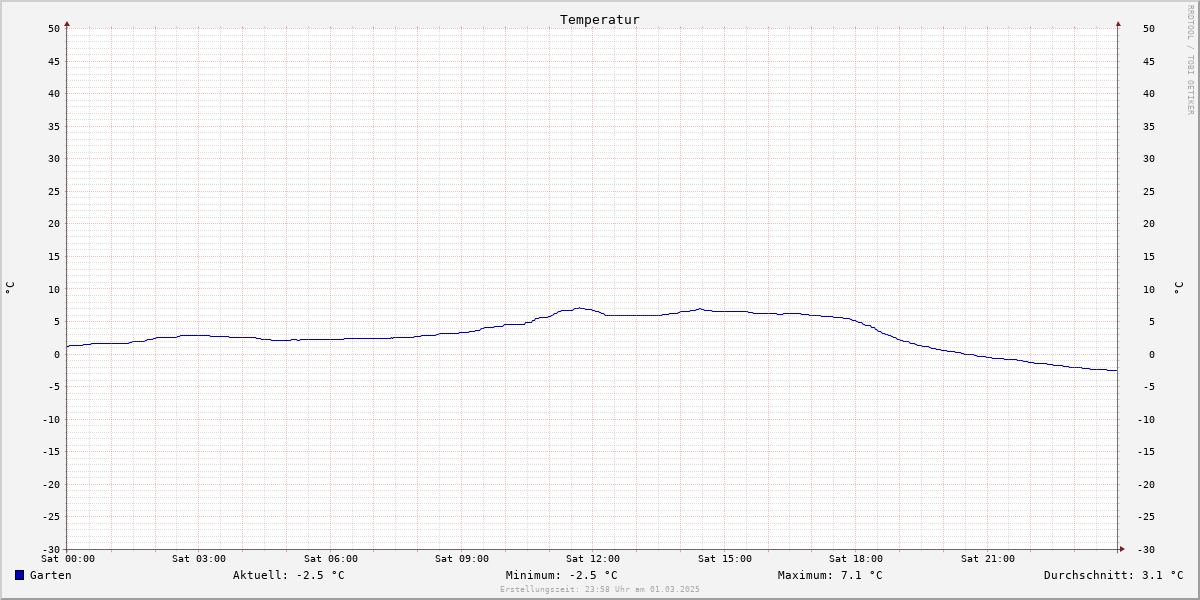The height and width of the screenshot is (600, 1200).
Task: Click the right y-axis label '15'
Action: pyautogui.click(x=1149, y=256)
